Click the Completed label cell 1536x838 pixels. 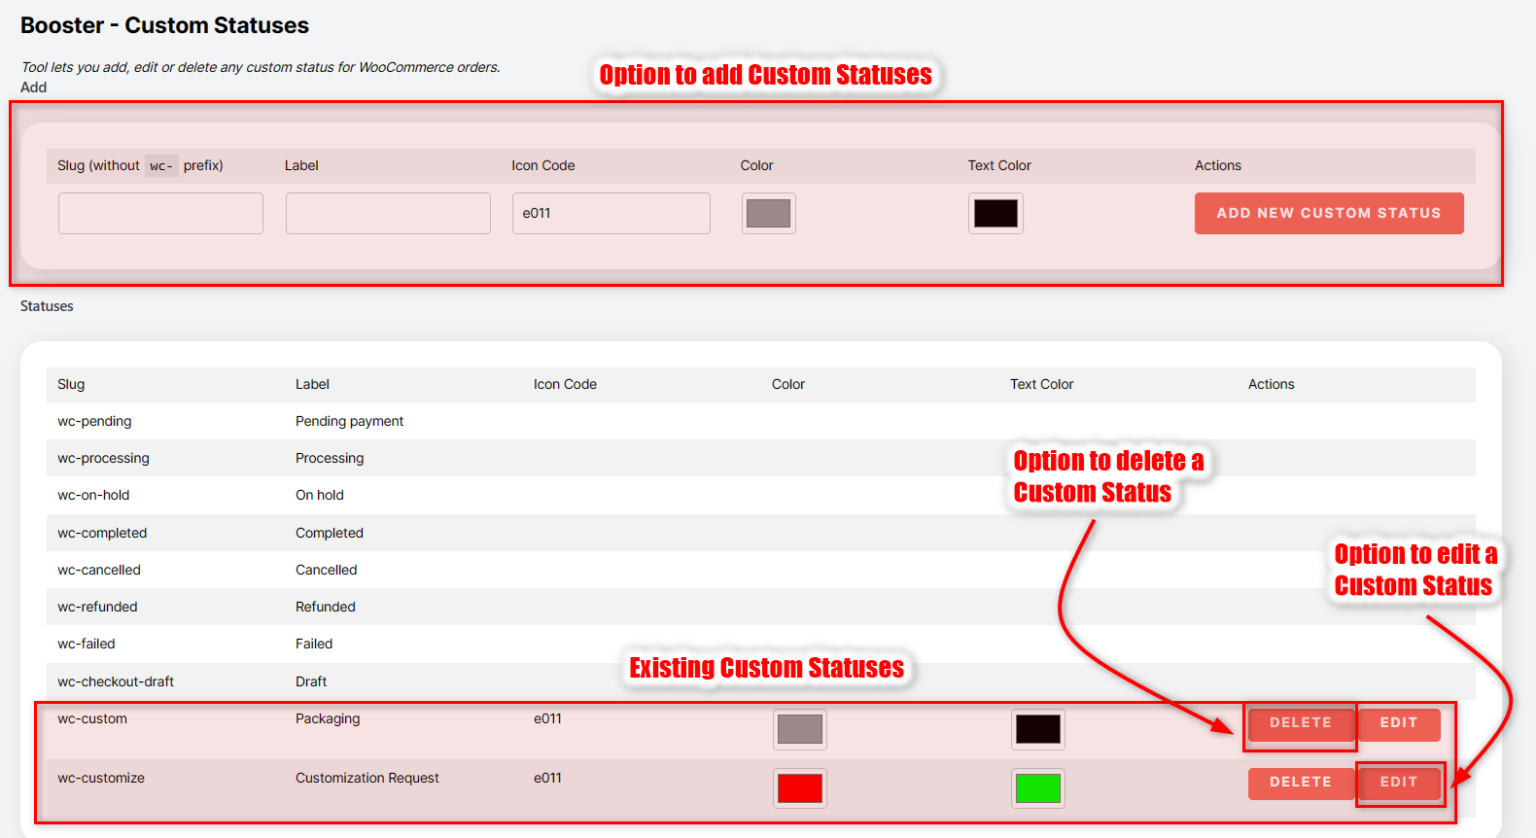point(330,533)
